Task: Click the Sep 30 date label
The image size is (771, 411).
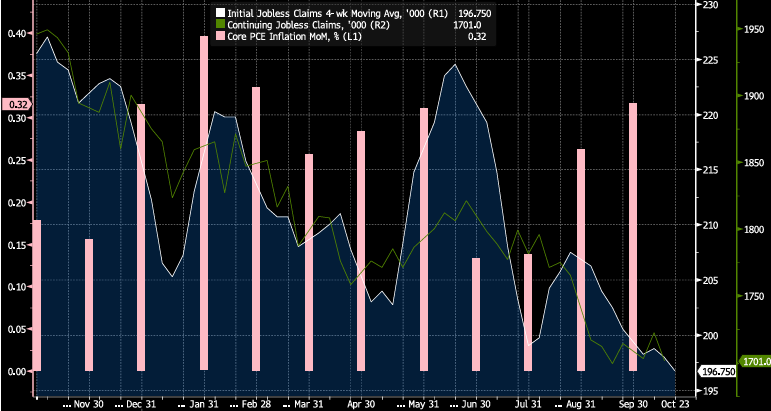Action: click(634, 404)
